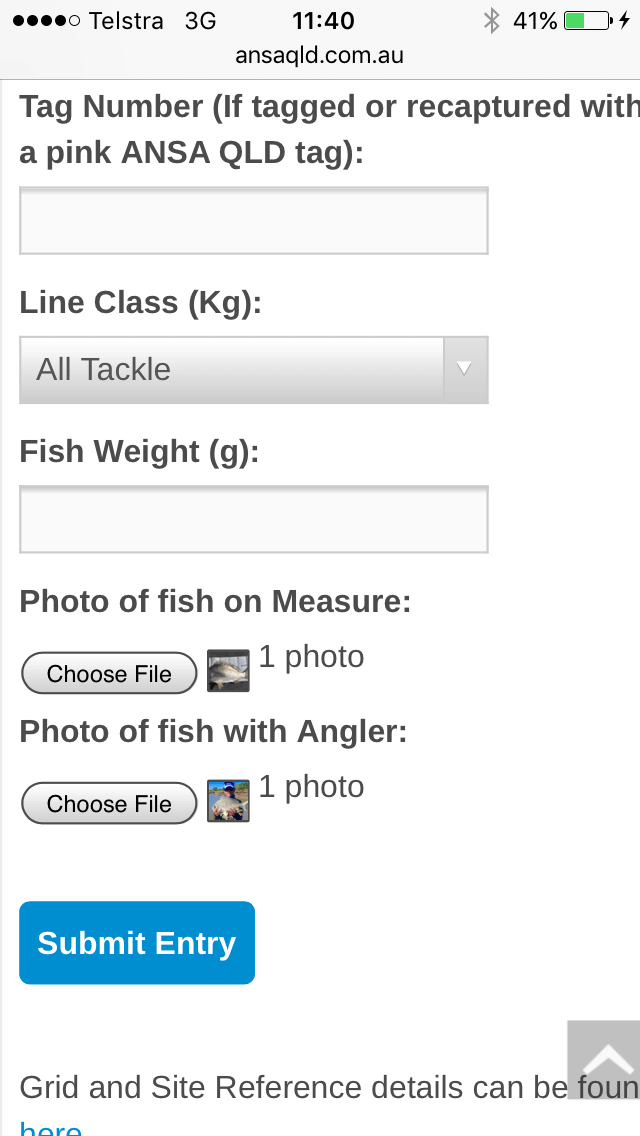Click the Line Class dropdown arrow

[464, 369]
